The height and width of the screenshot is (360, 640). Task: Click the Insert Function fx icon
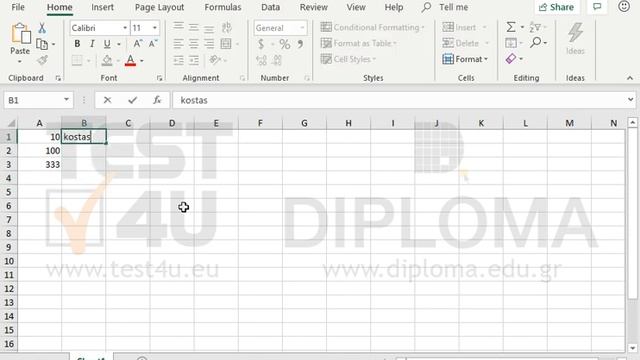point(157,100)
